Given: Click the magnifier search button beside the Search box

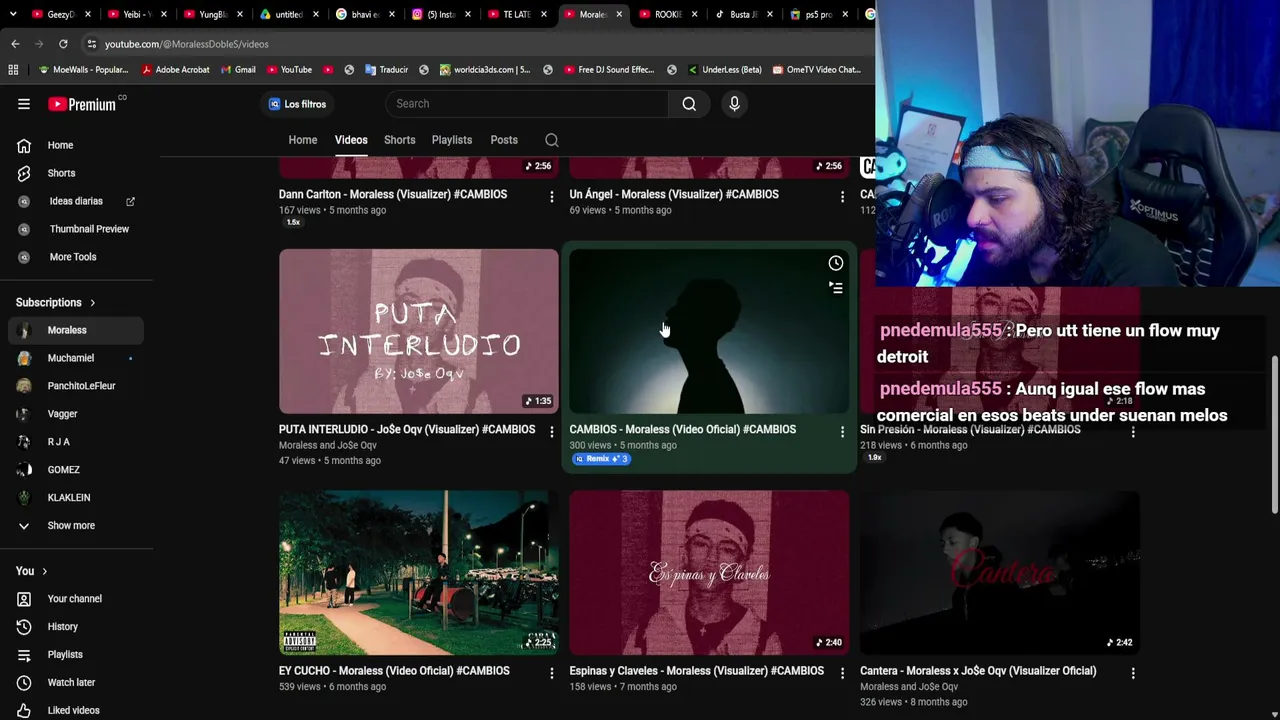Looking at the screenshot, I should [689, 104].
